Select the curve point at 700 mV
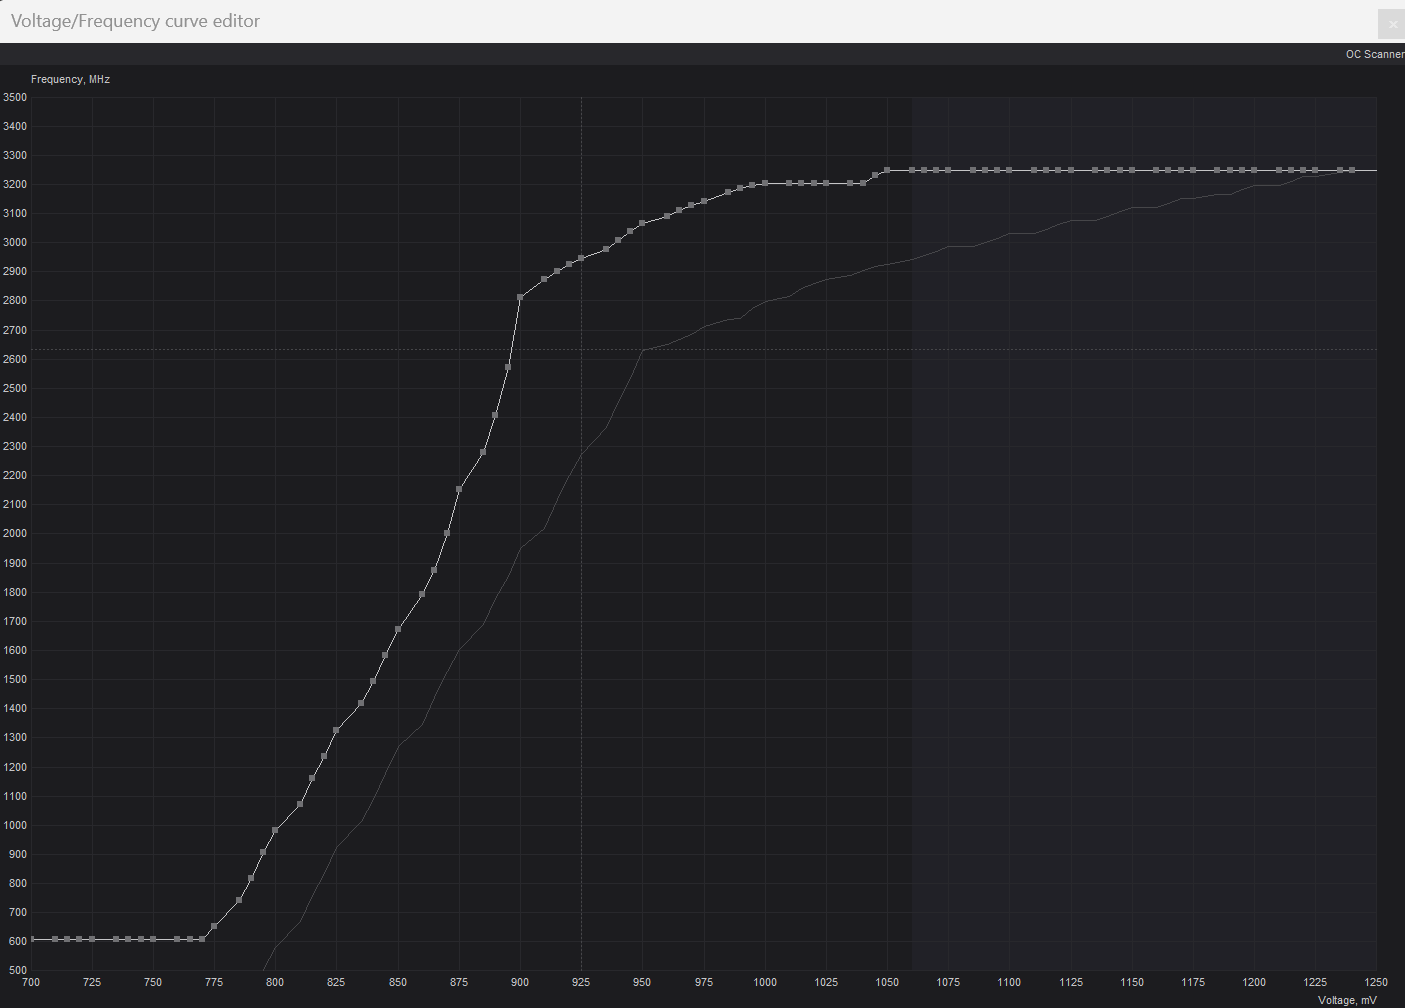This screenshot has width=1405, height=1008. 31,939
